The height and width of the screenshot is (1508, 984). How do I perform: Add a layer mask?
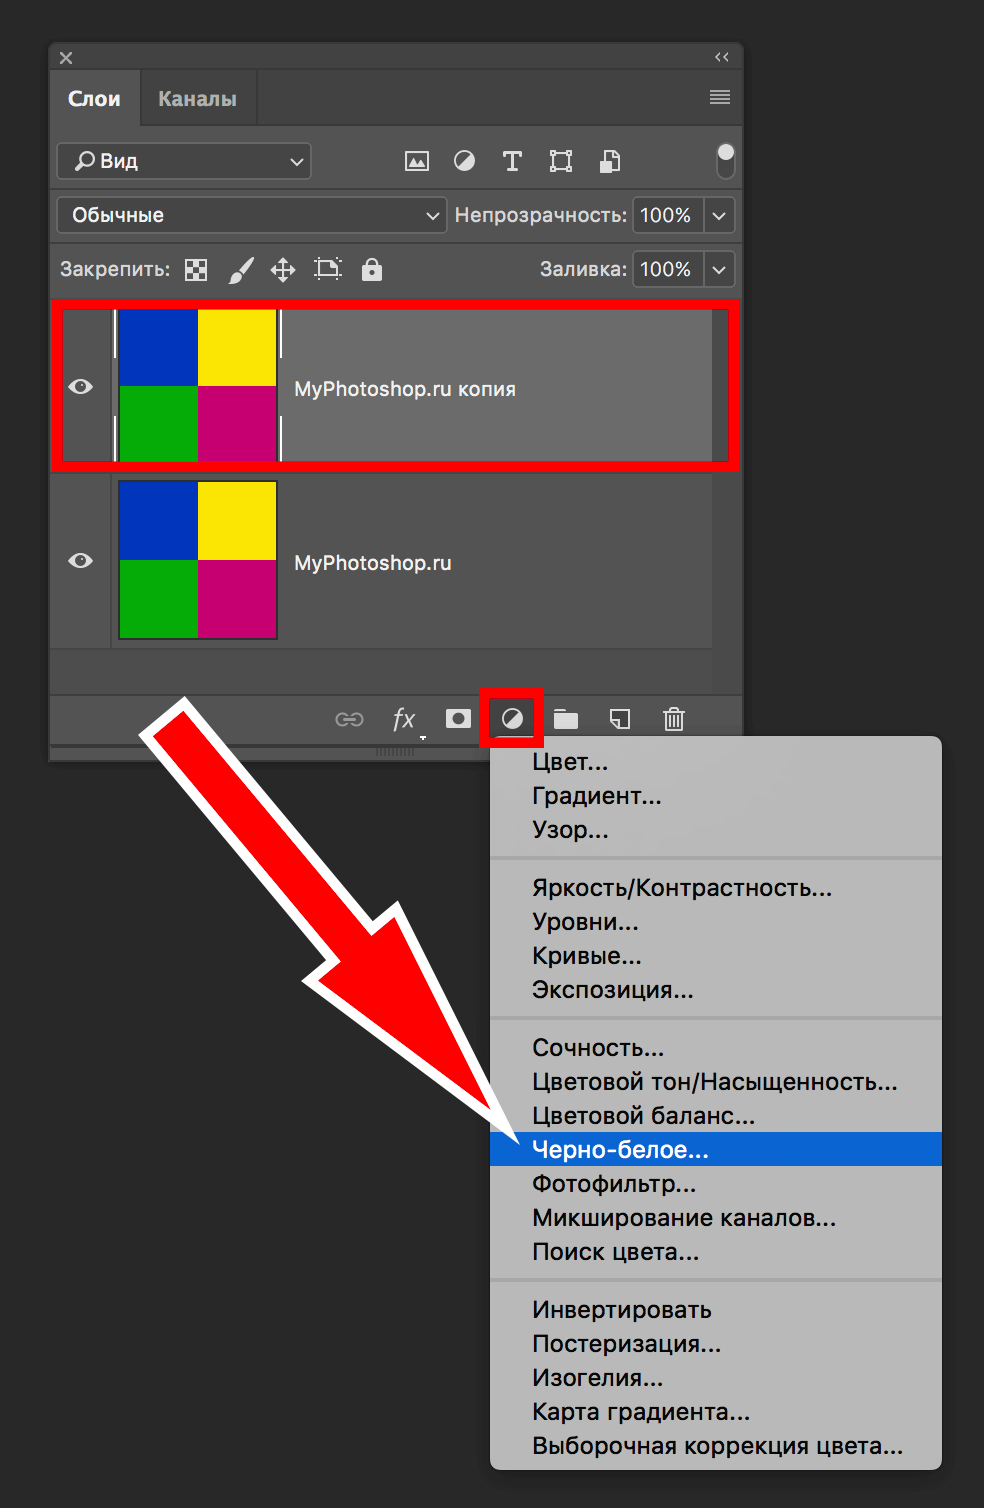pos(458,719)
